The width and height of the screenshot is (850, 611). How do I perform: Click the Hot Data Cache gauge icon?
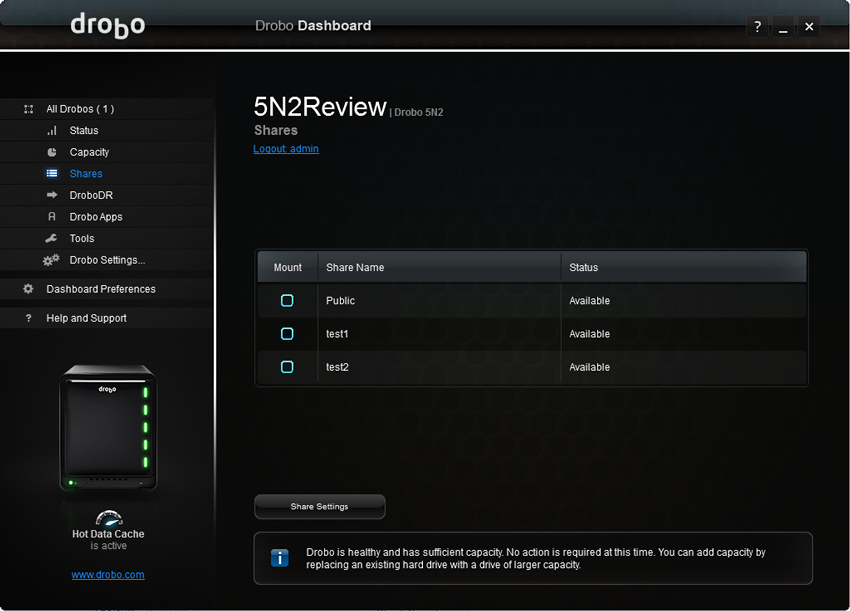pyautogui.click(x=109, y=518)
